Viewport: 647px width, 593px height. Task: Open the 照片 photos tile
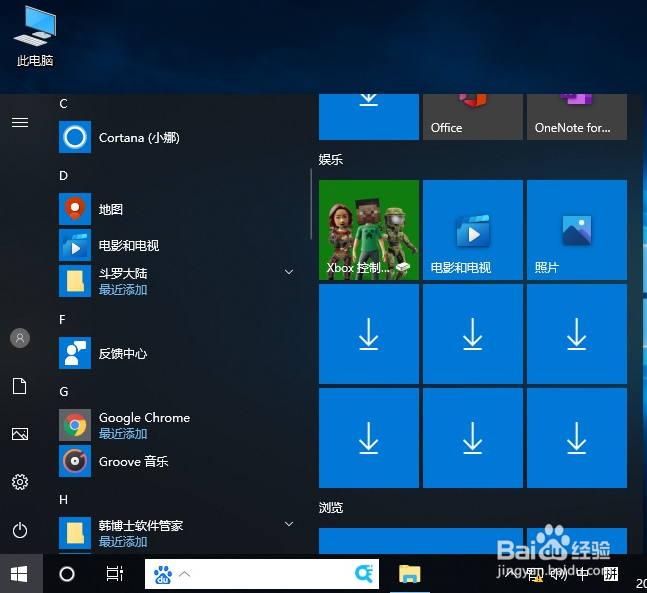click(x=577, y=230)
